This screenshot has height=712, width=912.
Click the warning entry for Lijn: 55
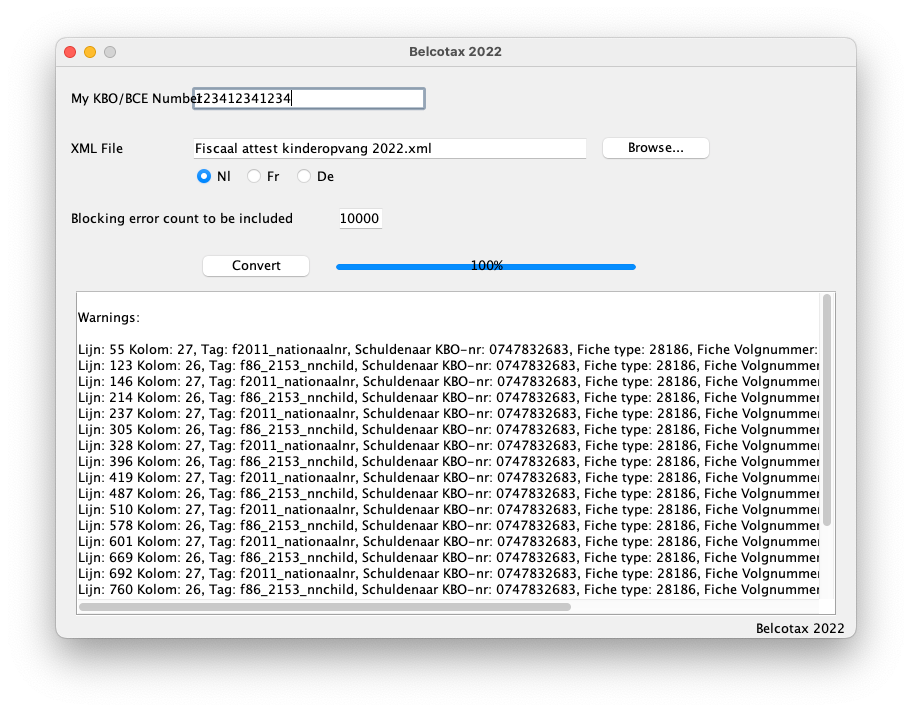447,350
